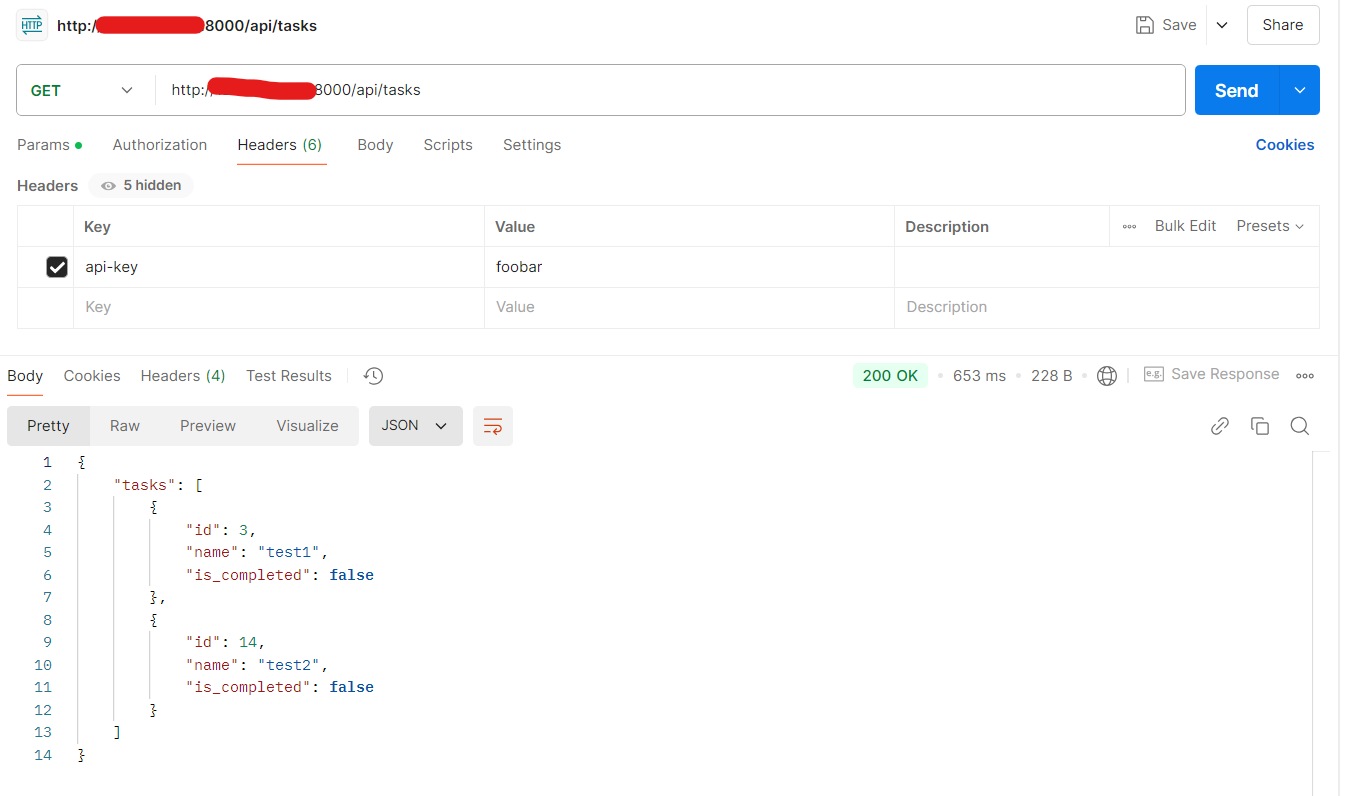This screenshot has width=1347, height=796.
Task: View response Headers (4) tab
Action: tap(183, 376)
